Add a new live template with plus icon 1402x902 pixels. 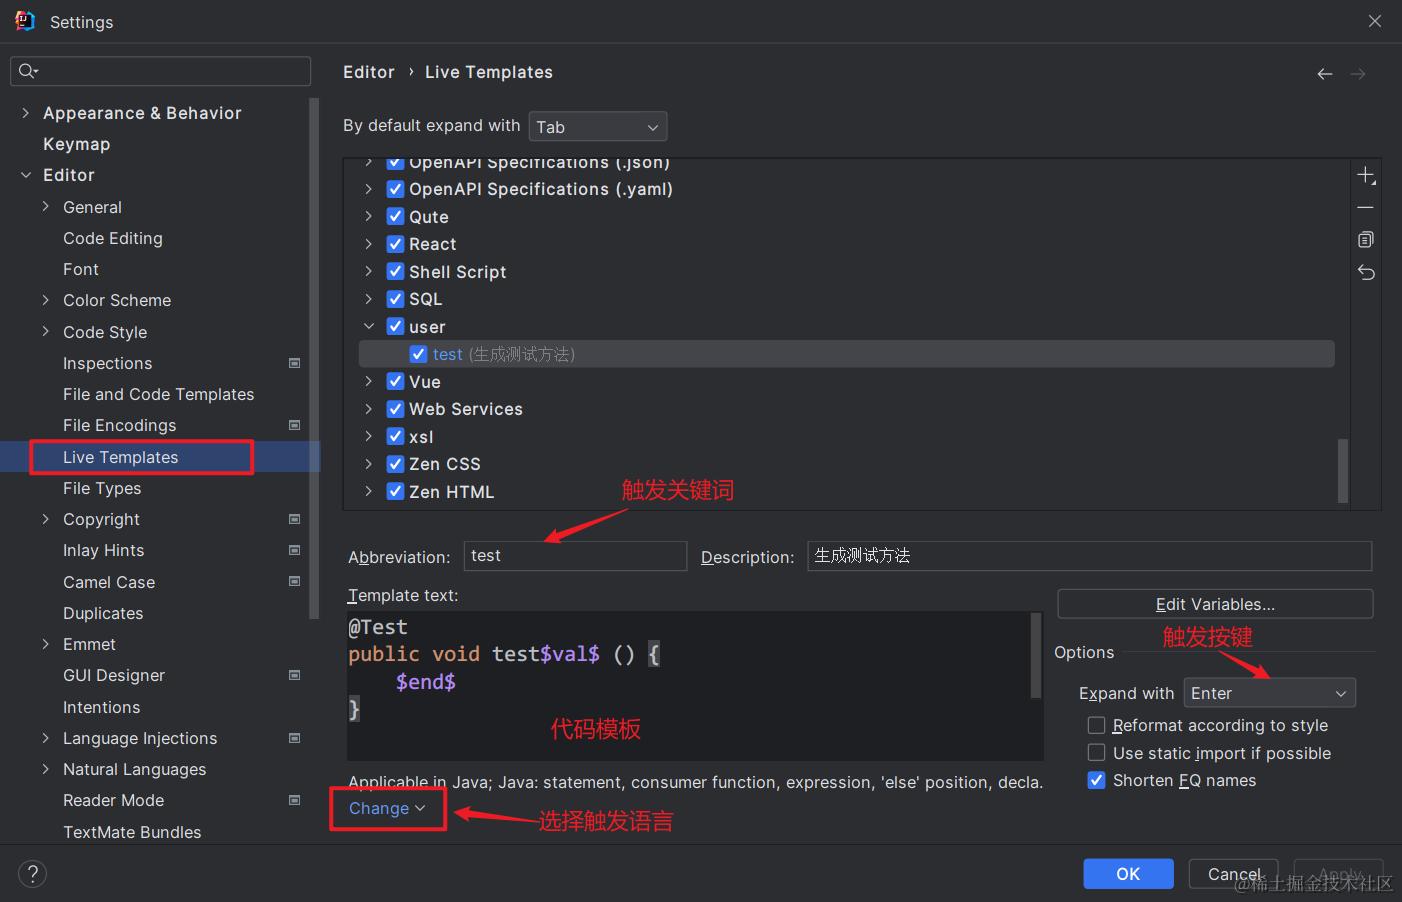1366,176
